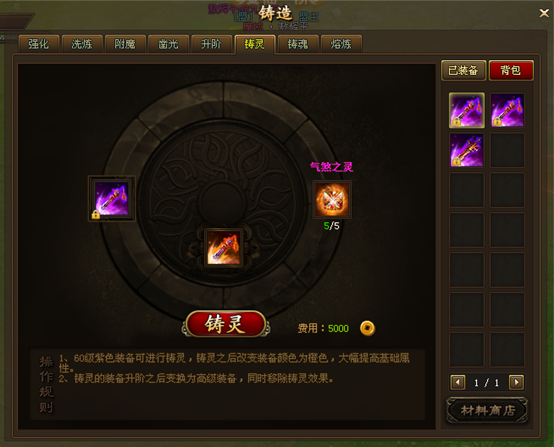Switch to the 强化 tab
Viewport: 554px width, 447px height.
click(39, 44)
